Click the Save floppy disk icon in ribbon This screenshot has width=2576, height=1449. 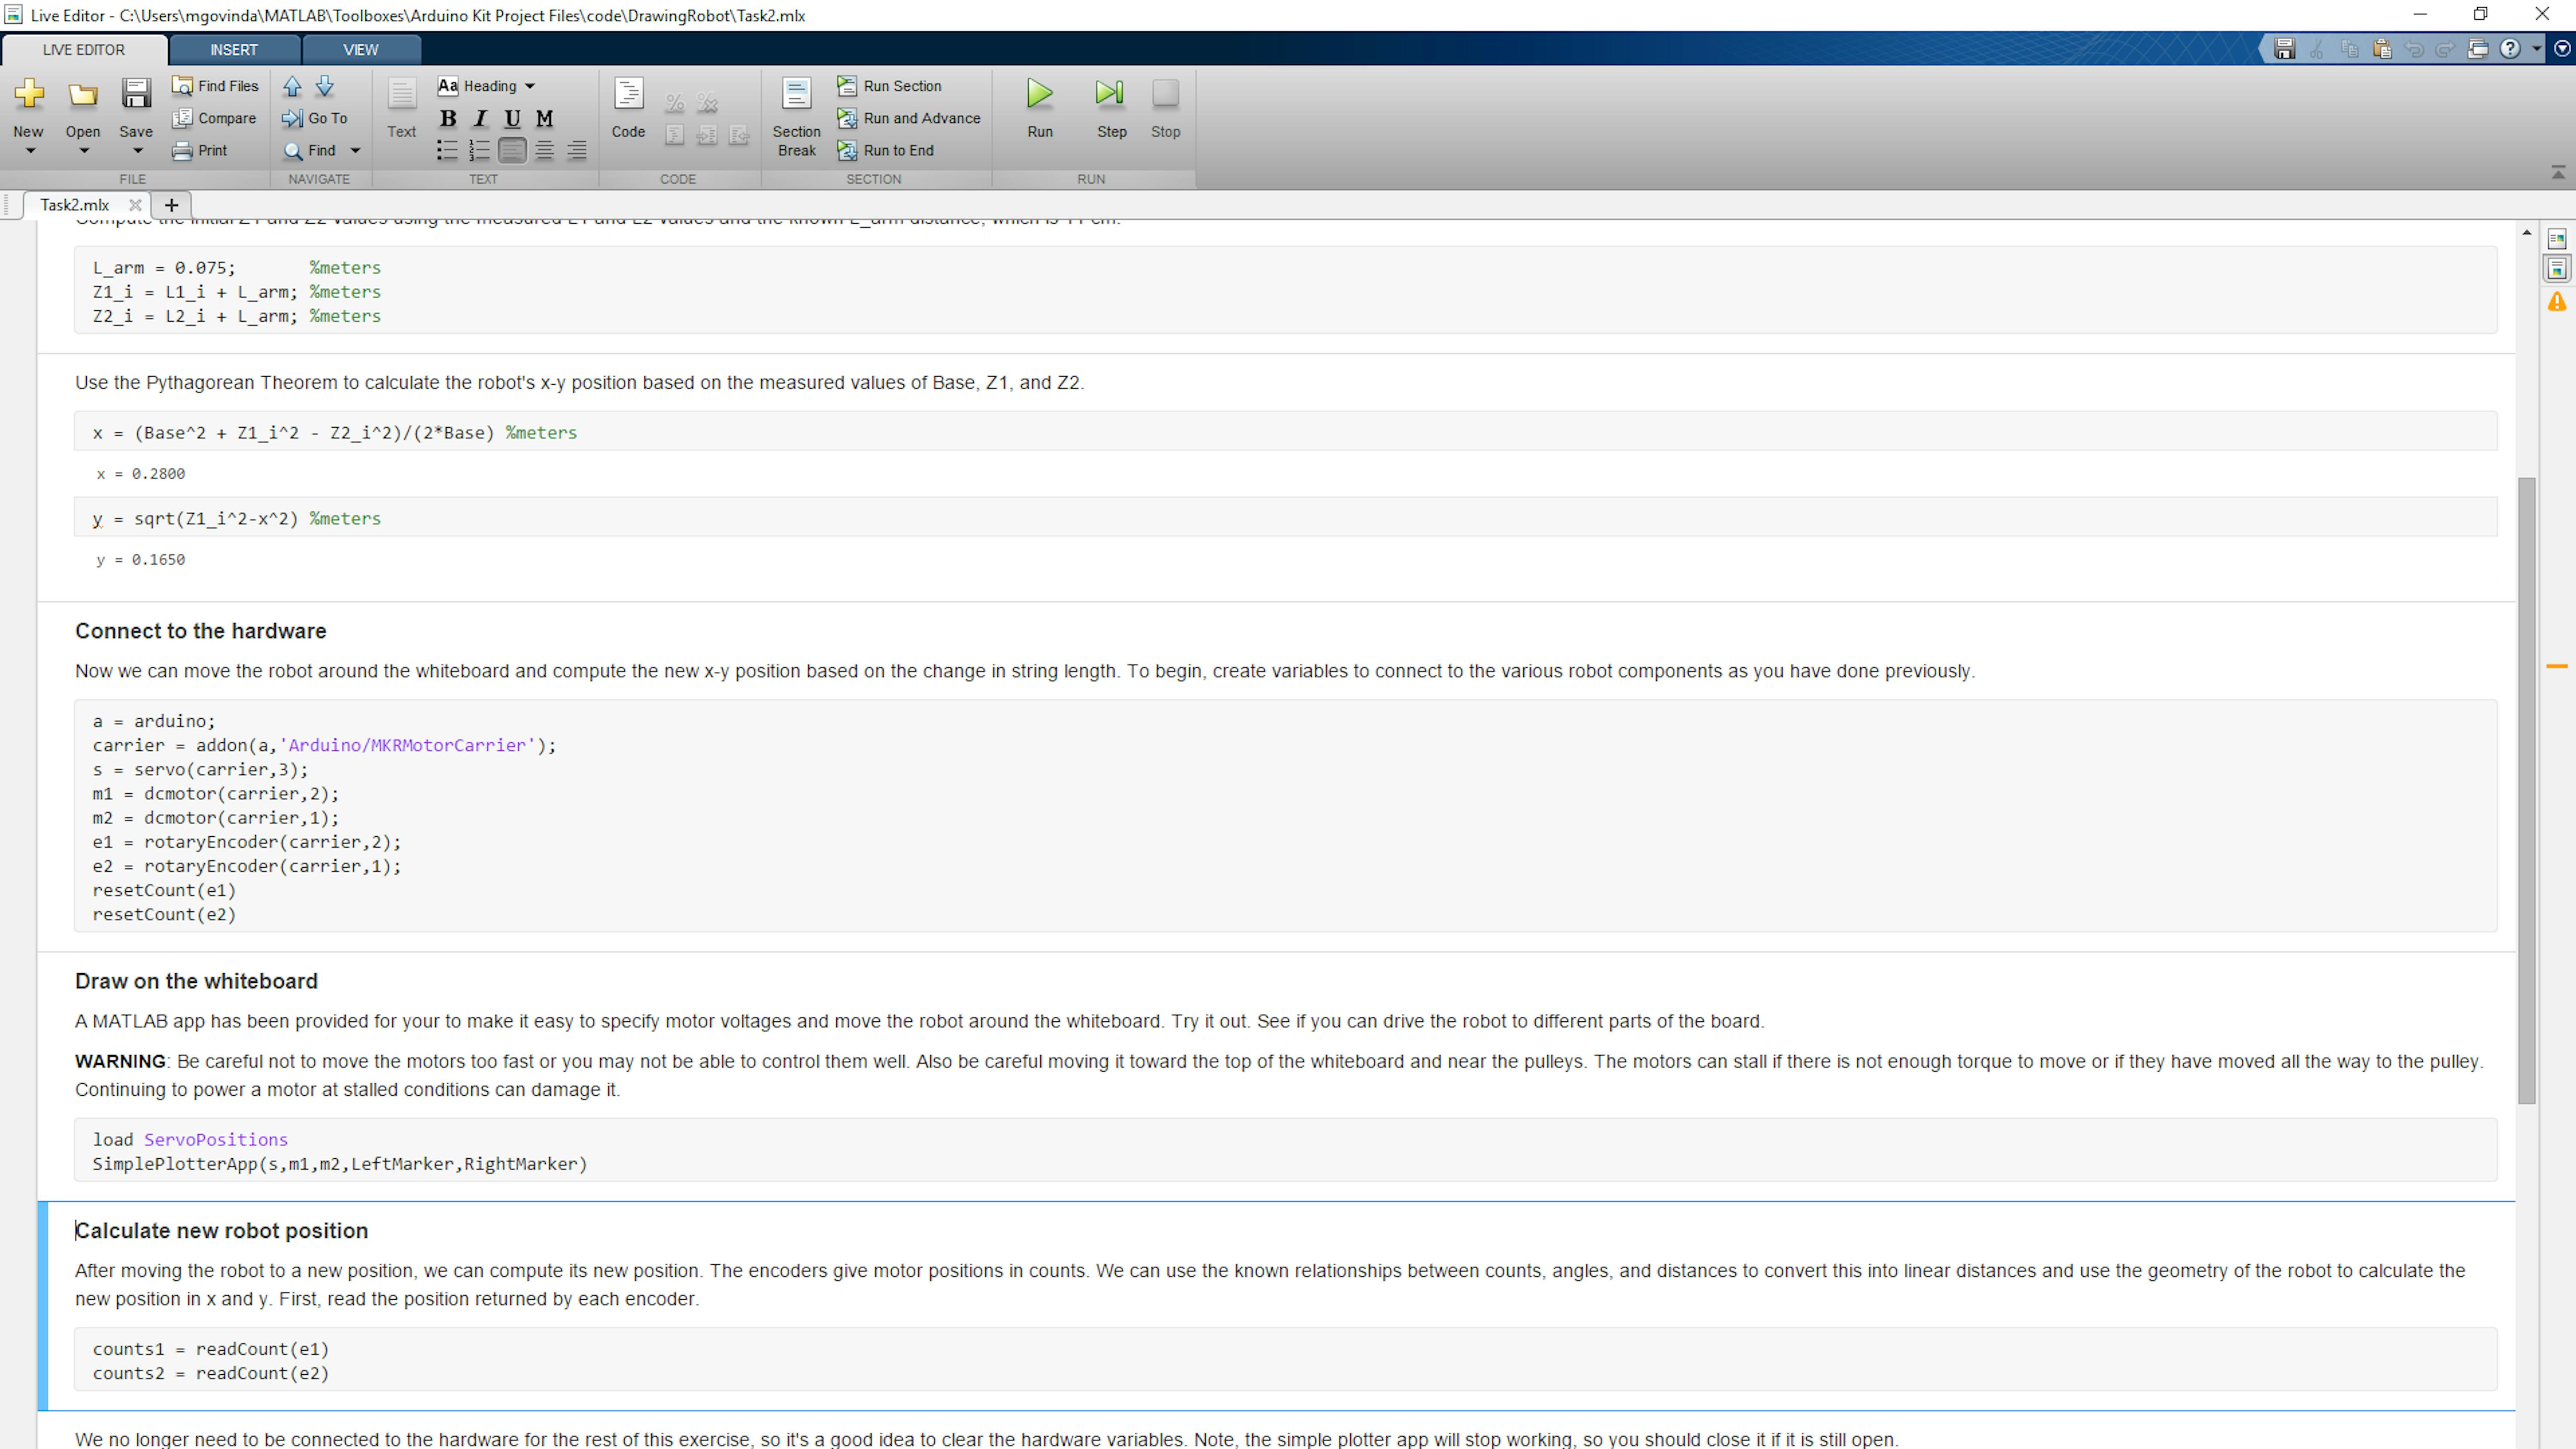tap(136, 93)
